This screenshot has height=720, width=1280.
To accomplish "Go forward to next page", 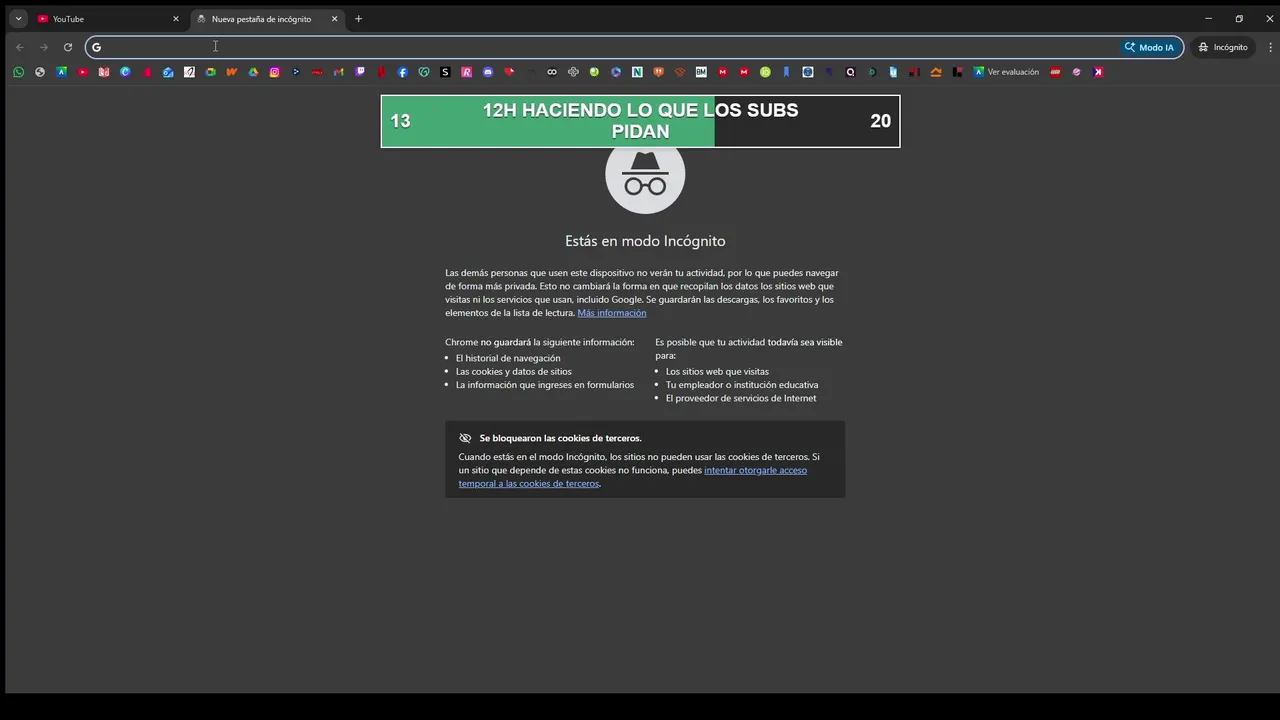I will [43, 47].
